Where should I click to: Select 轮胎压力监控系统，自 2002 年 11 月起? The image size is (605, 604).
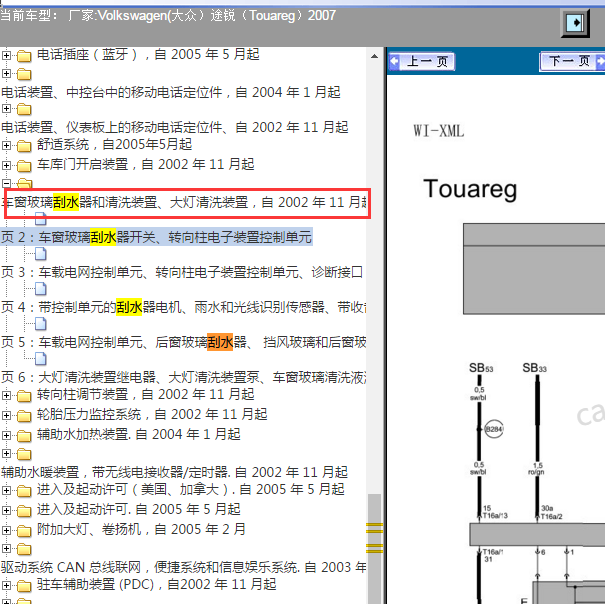pyautogui.click(x=152, y=415)
